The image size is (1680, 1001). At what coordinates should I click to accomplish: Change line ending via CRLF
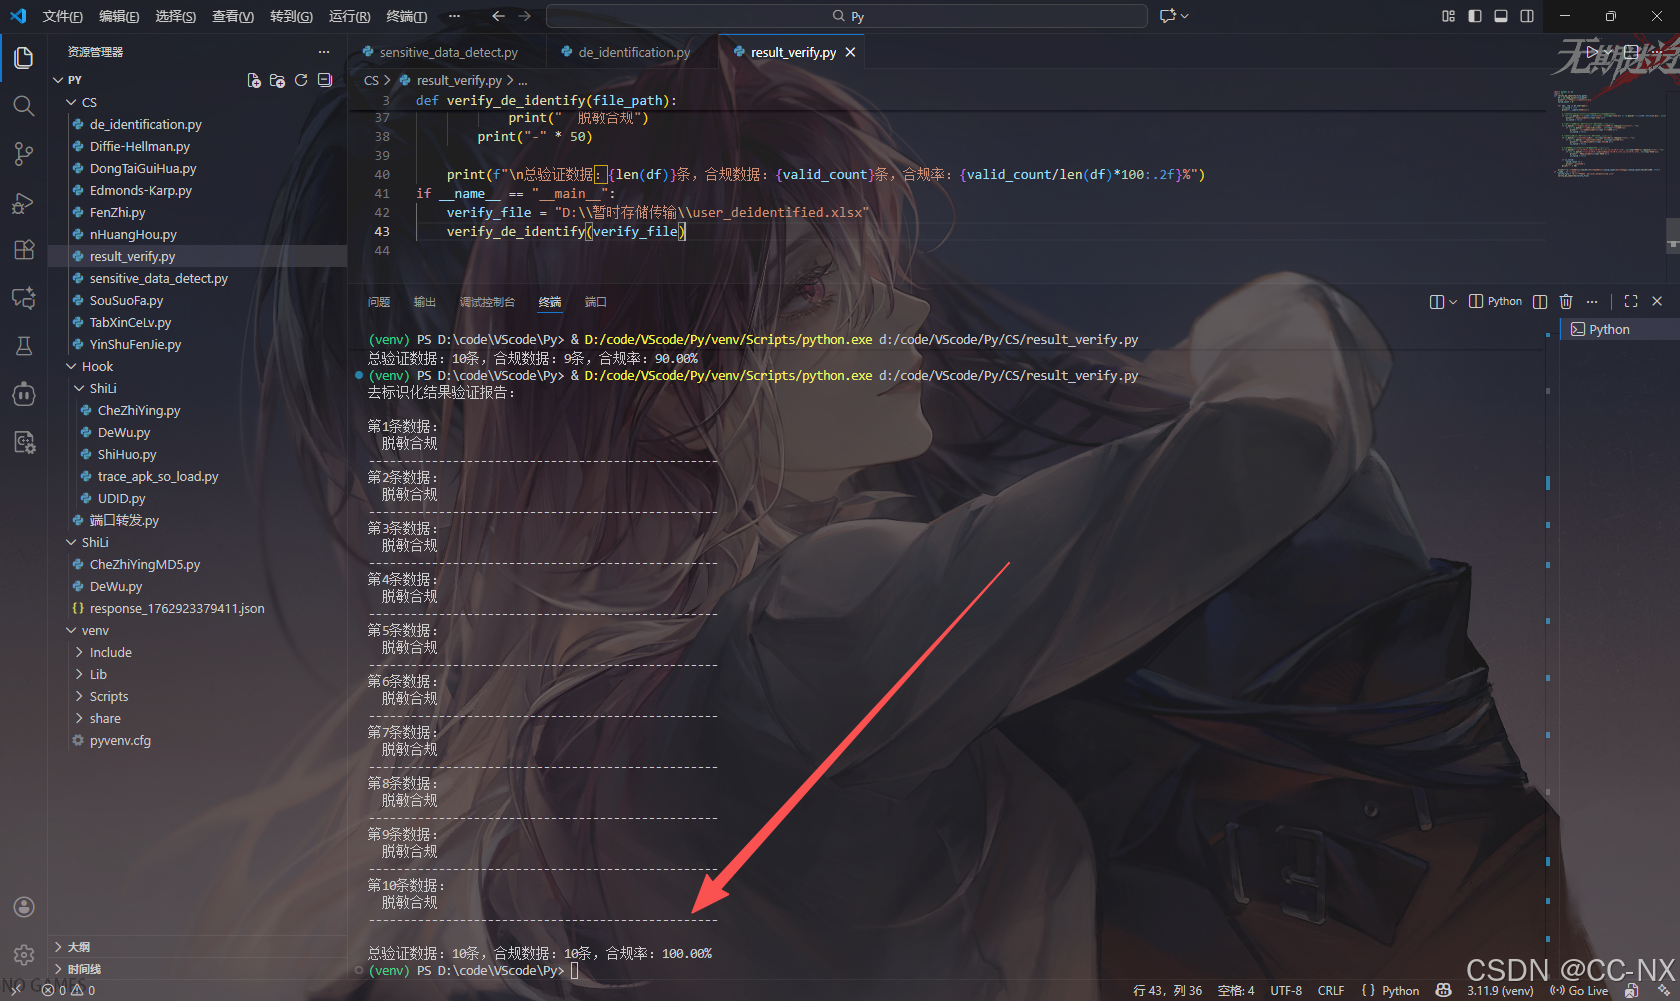pyautogui.click(x=1331, y=990)
